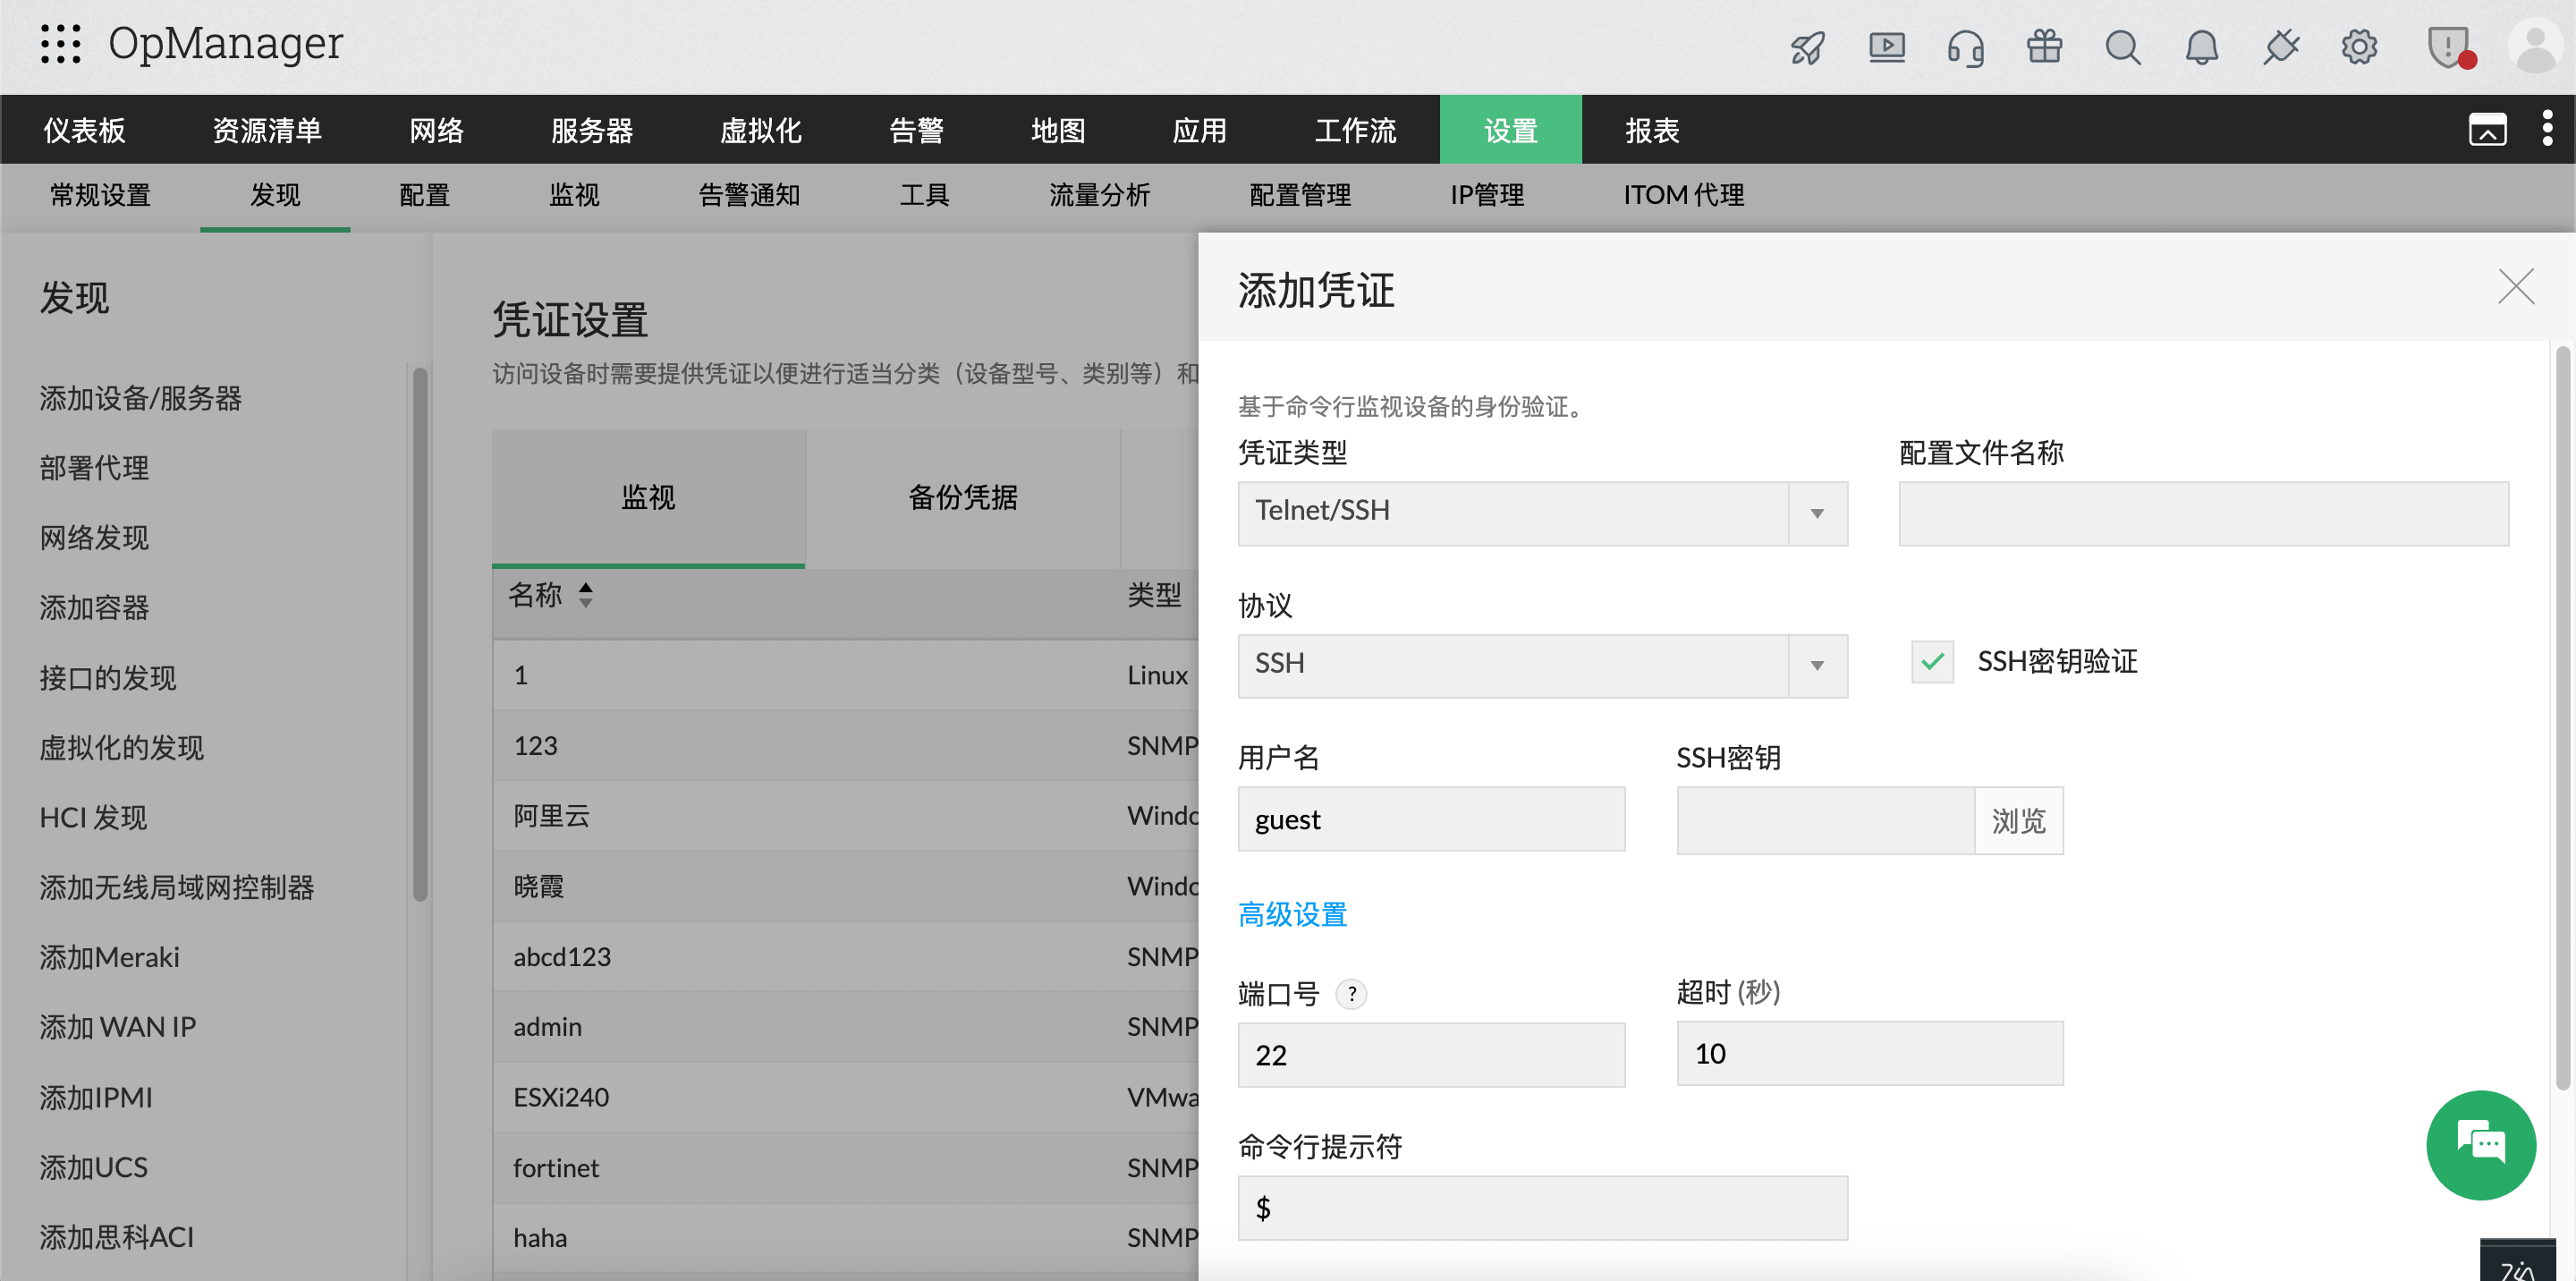Close the Add Credential panel
The image size is (2576, 1281).
click(2516, 287)
